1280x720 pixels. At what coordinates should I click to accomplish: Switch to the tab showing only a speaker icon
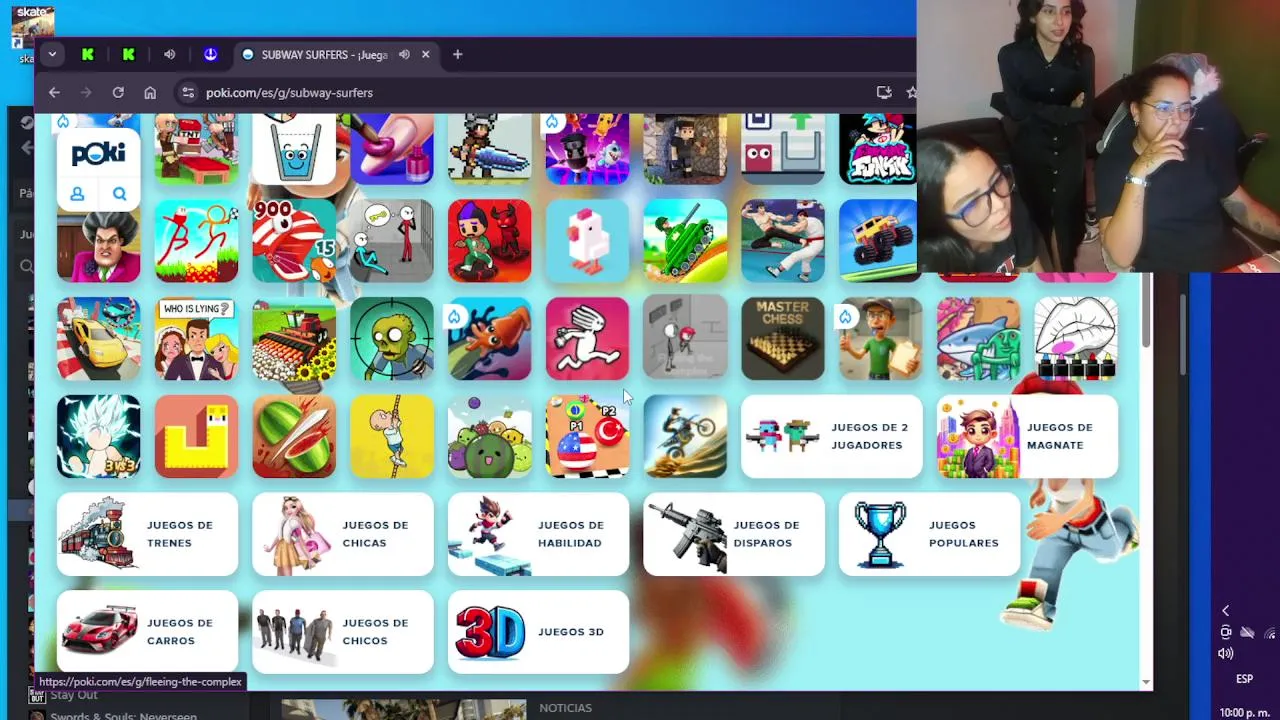point(169,54)
